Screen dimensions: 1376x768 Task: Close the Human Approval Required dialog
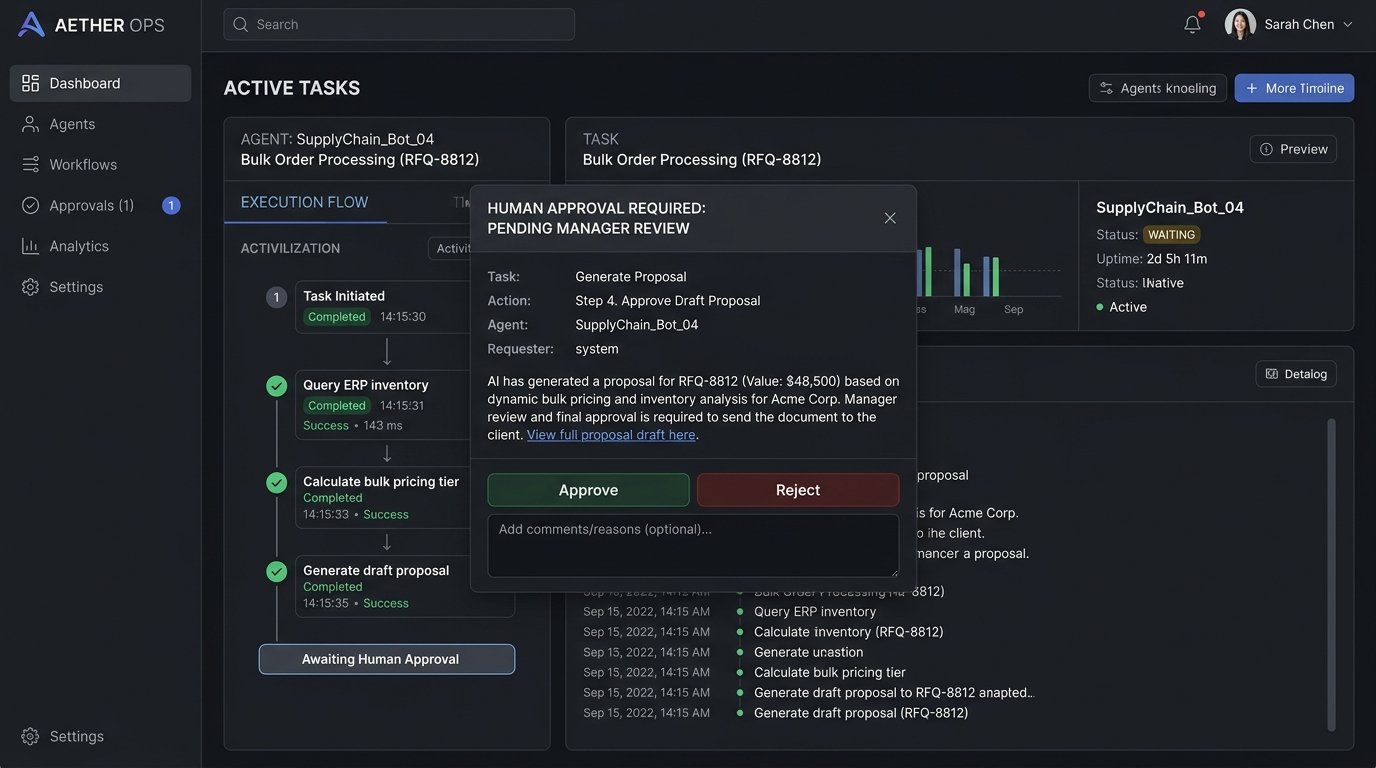click(890, 218)
